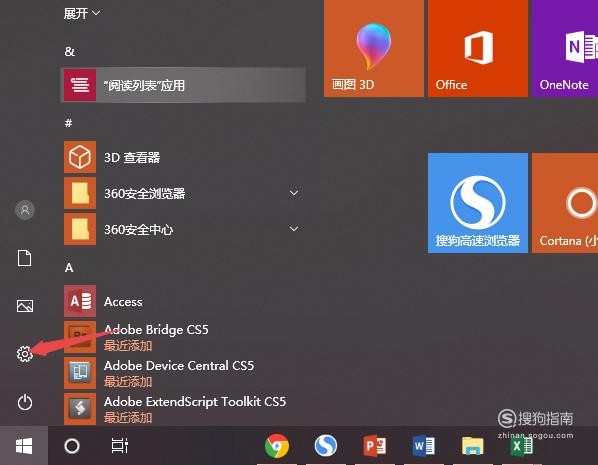Click the # section header
This screenshot has height=465, width=598.
click(x=68, y=123)
